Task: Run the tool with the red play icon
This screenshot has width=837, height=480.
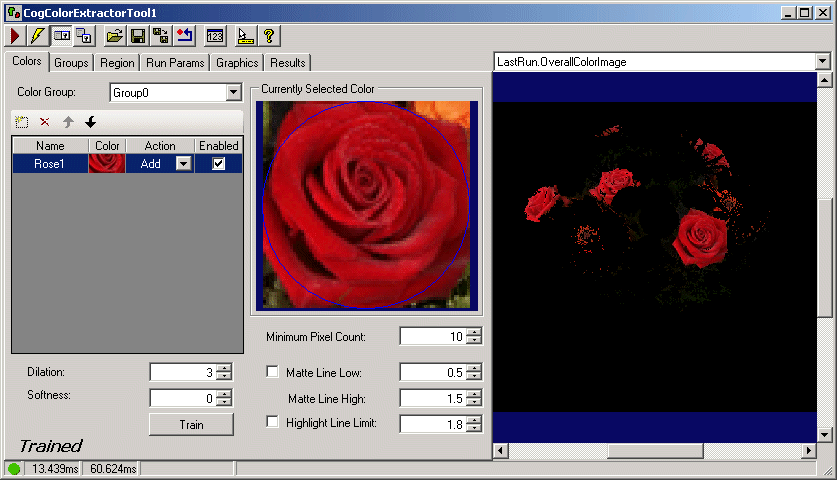Action: [15, 36]
